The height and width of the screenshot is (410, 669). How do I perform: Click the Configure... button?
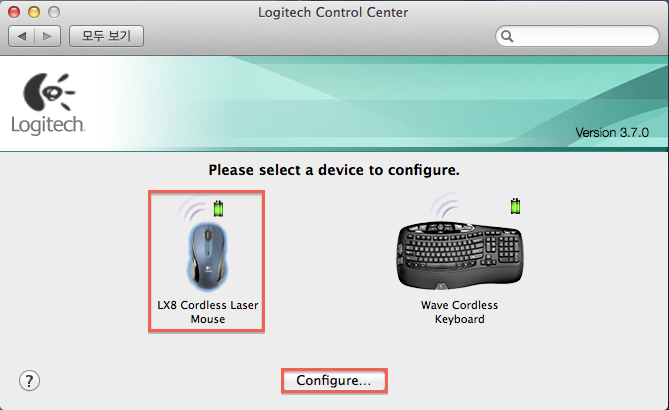click(x=334, y=381)
